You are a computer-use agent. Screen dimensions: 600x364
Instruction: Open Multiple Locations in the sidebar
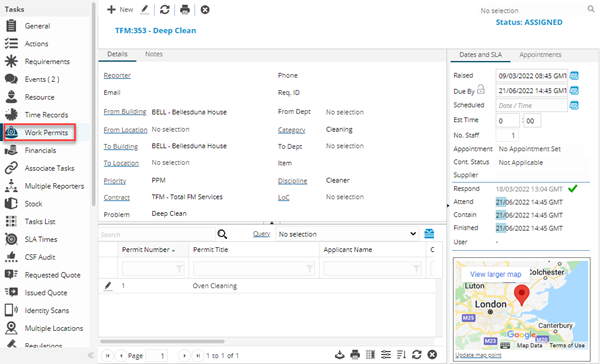54,328
